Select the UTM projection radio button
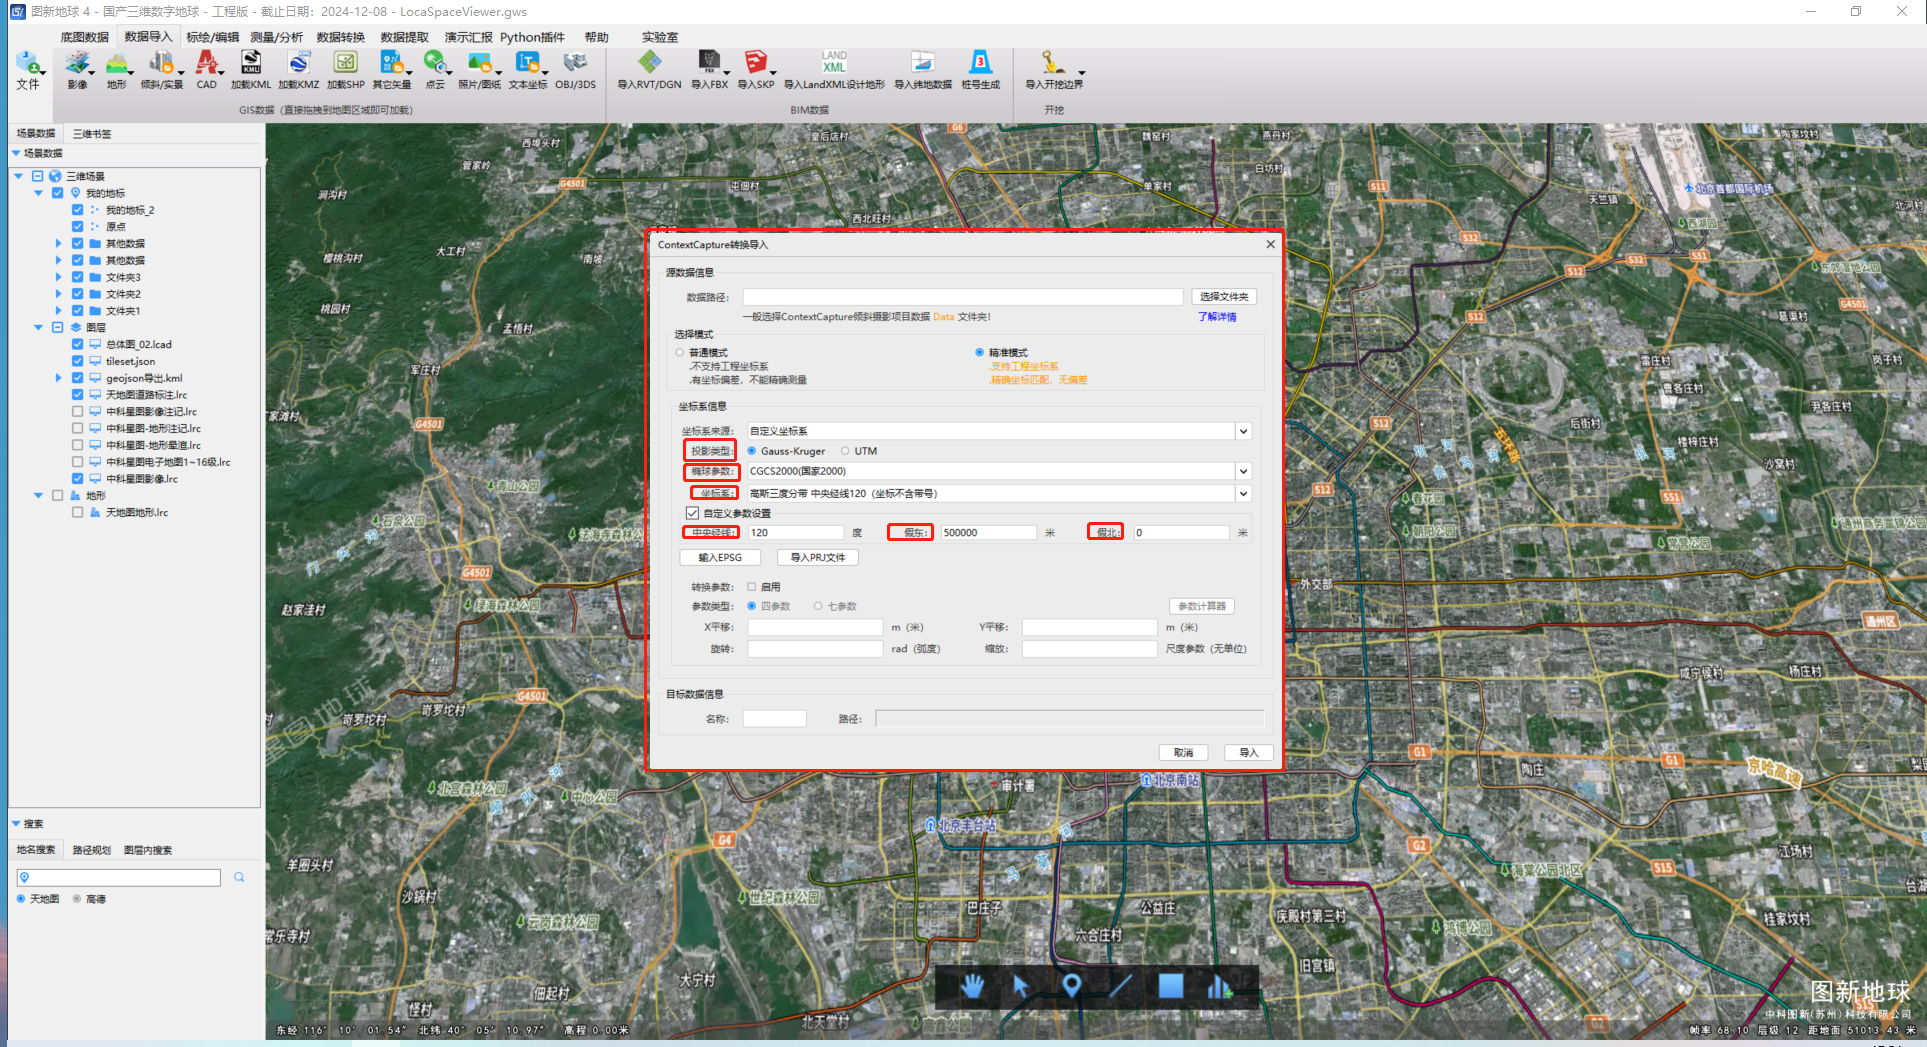 click(845, 451)
